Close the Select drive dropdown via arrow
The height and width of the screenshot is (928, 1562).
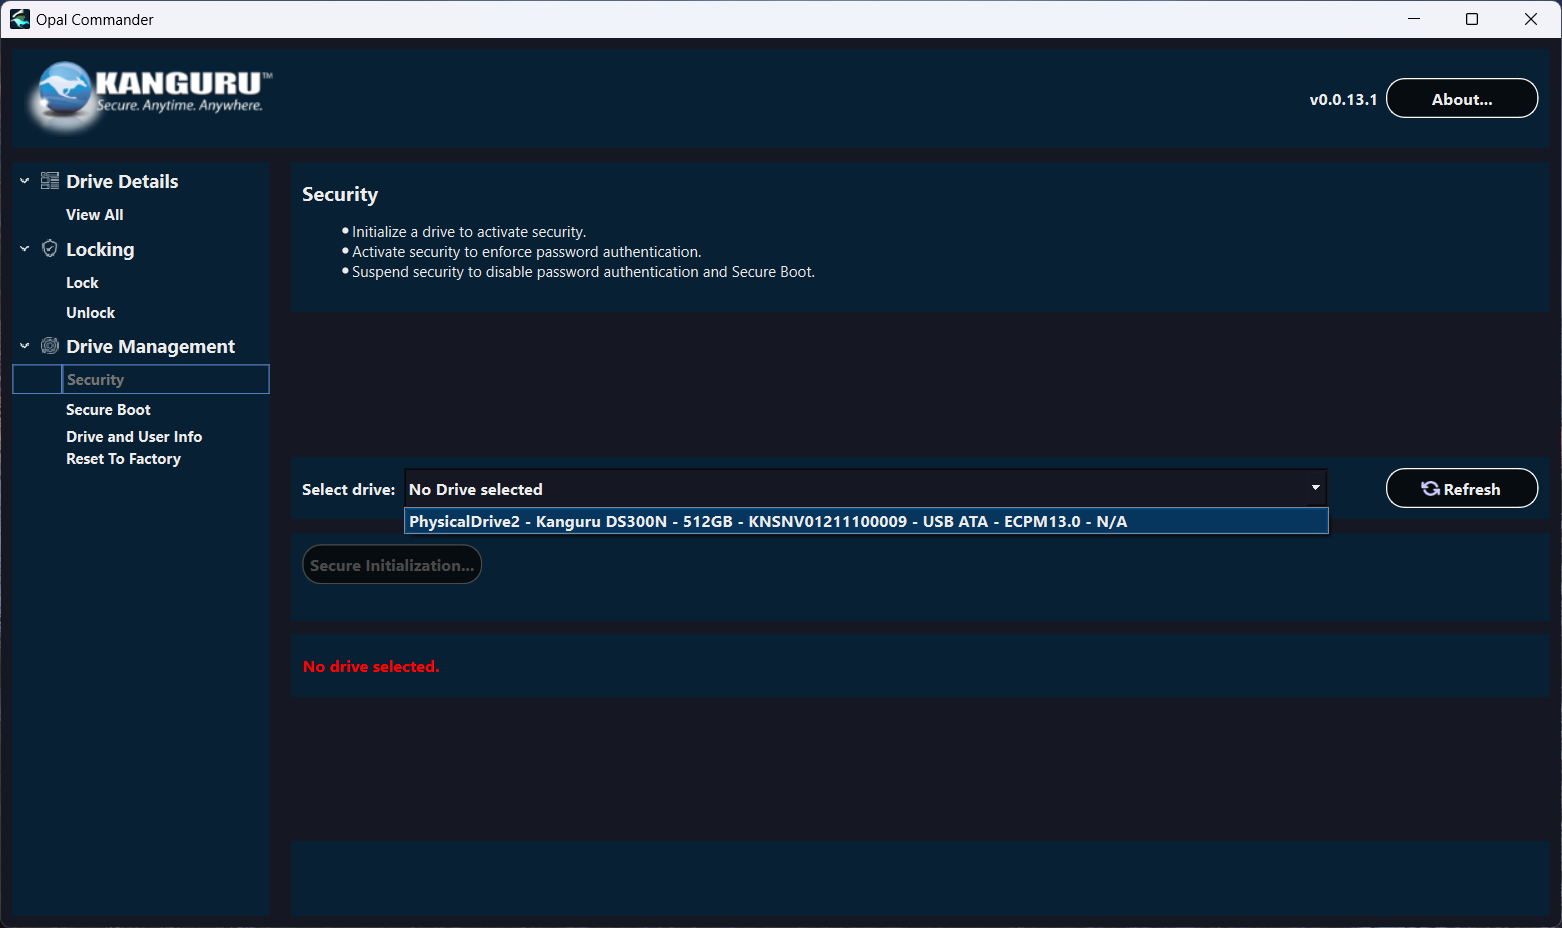tap(1315, 488)
